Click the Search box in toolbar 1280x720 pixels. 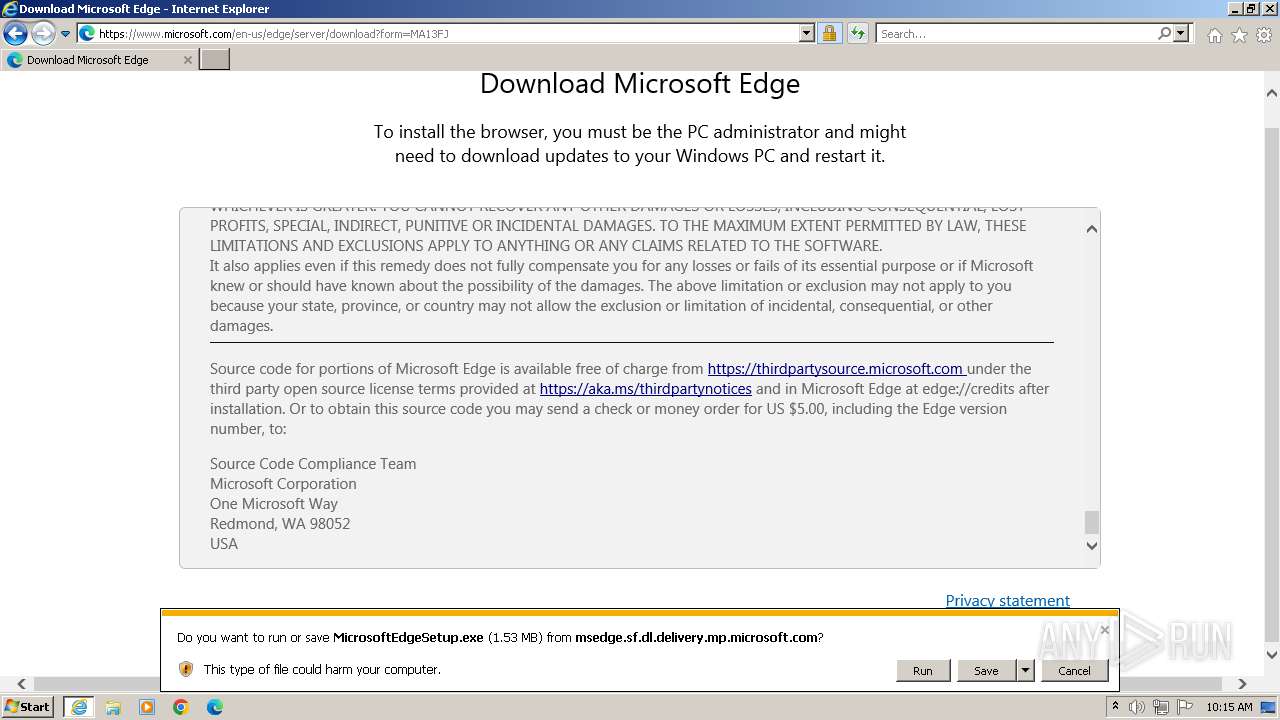point(1016,34)
